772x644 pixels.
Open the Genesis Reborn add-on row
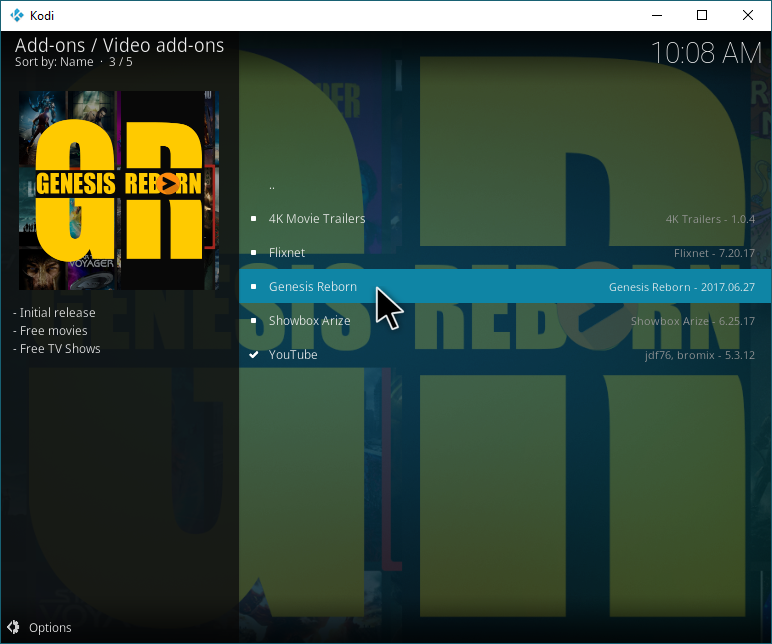(x=505, y=287)
